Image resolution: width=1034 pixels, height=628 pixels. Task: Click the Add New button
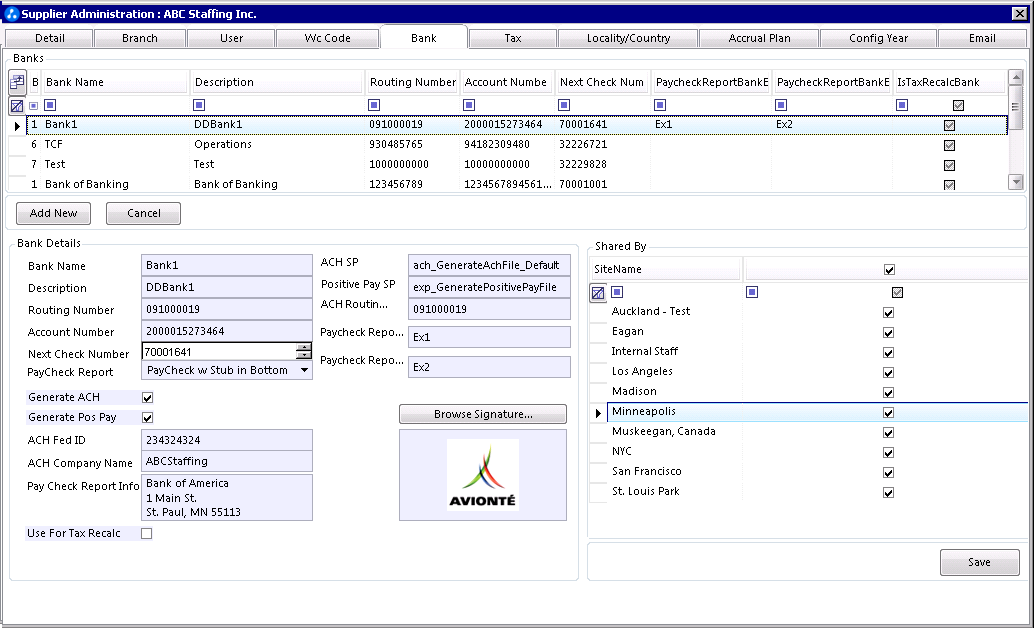[x=53, y=213]
